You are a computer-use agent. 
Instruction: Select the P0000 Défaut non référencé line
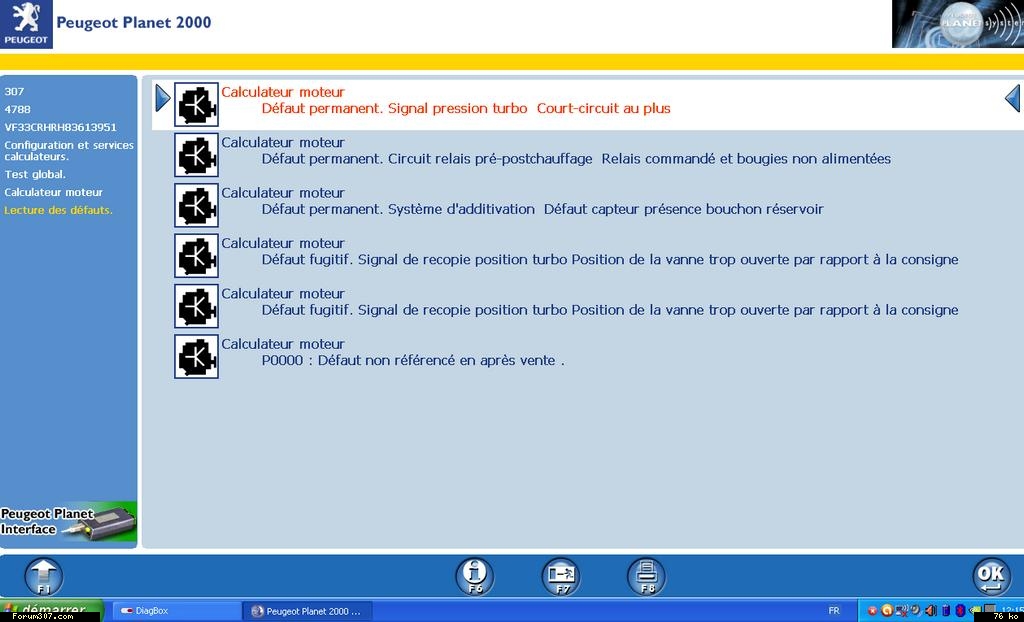(x=413, y=360)
